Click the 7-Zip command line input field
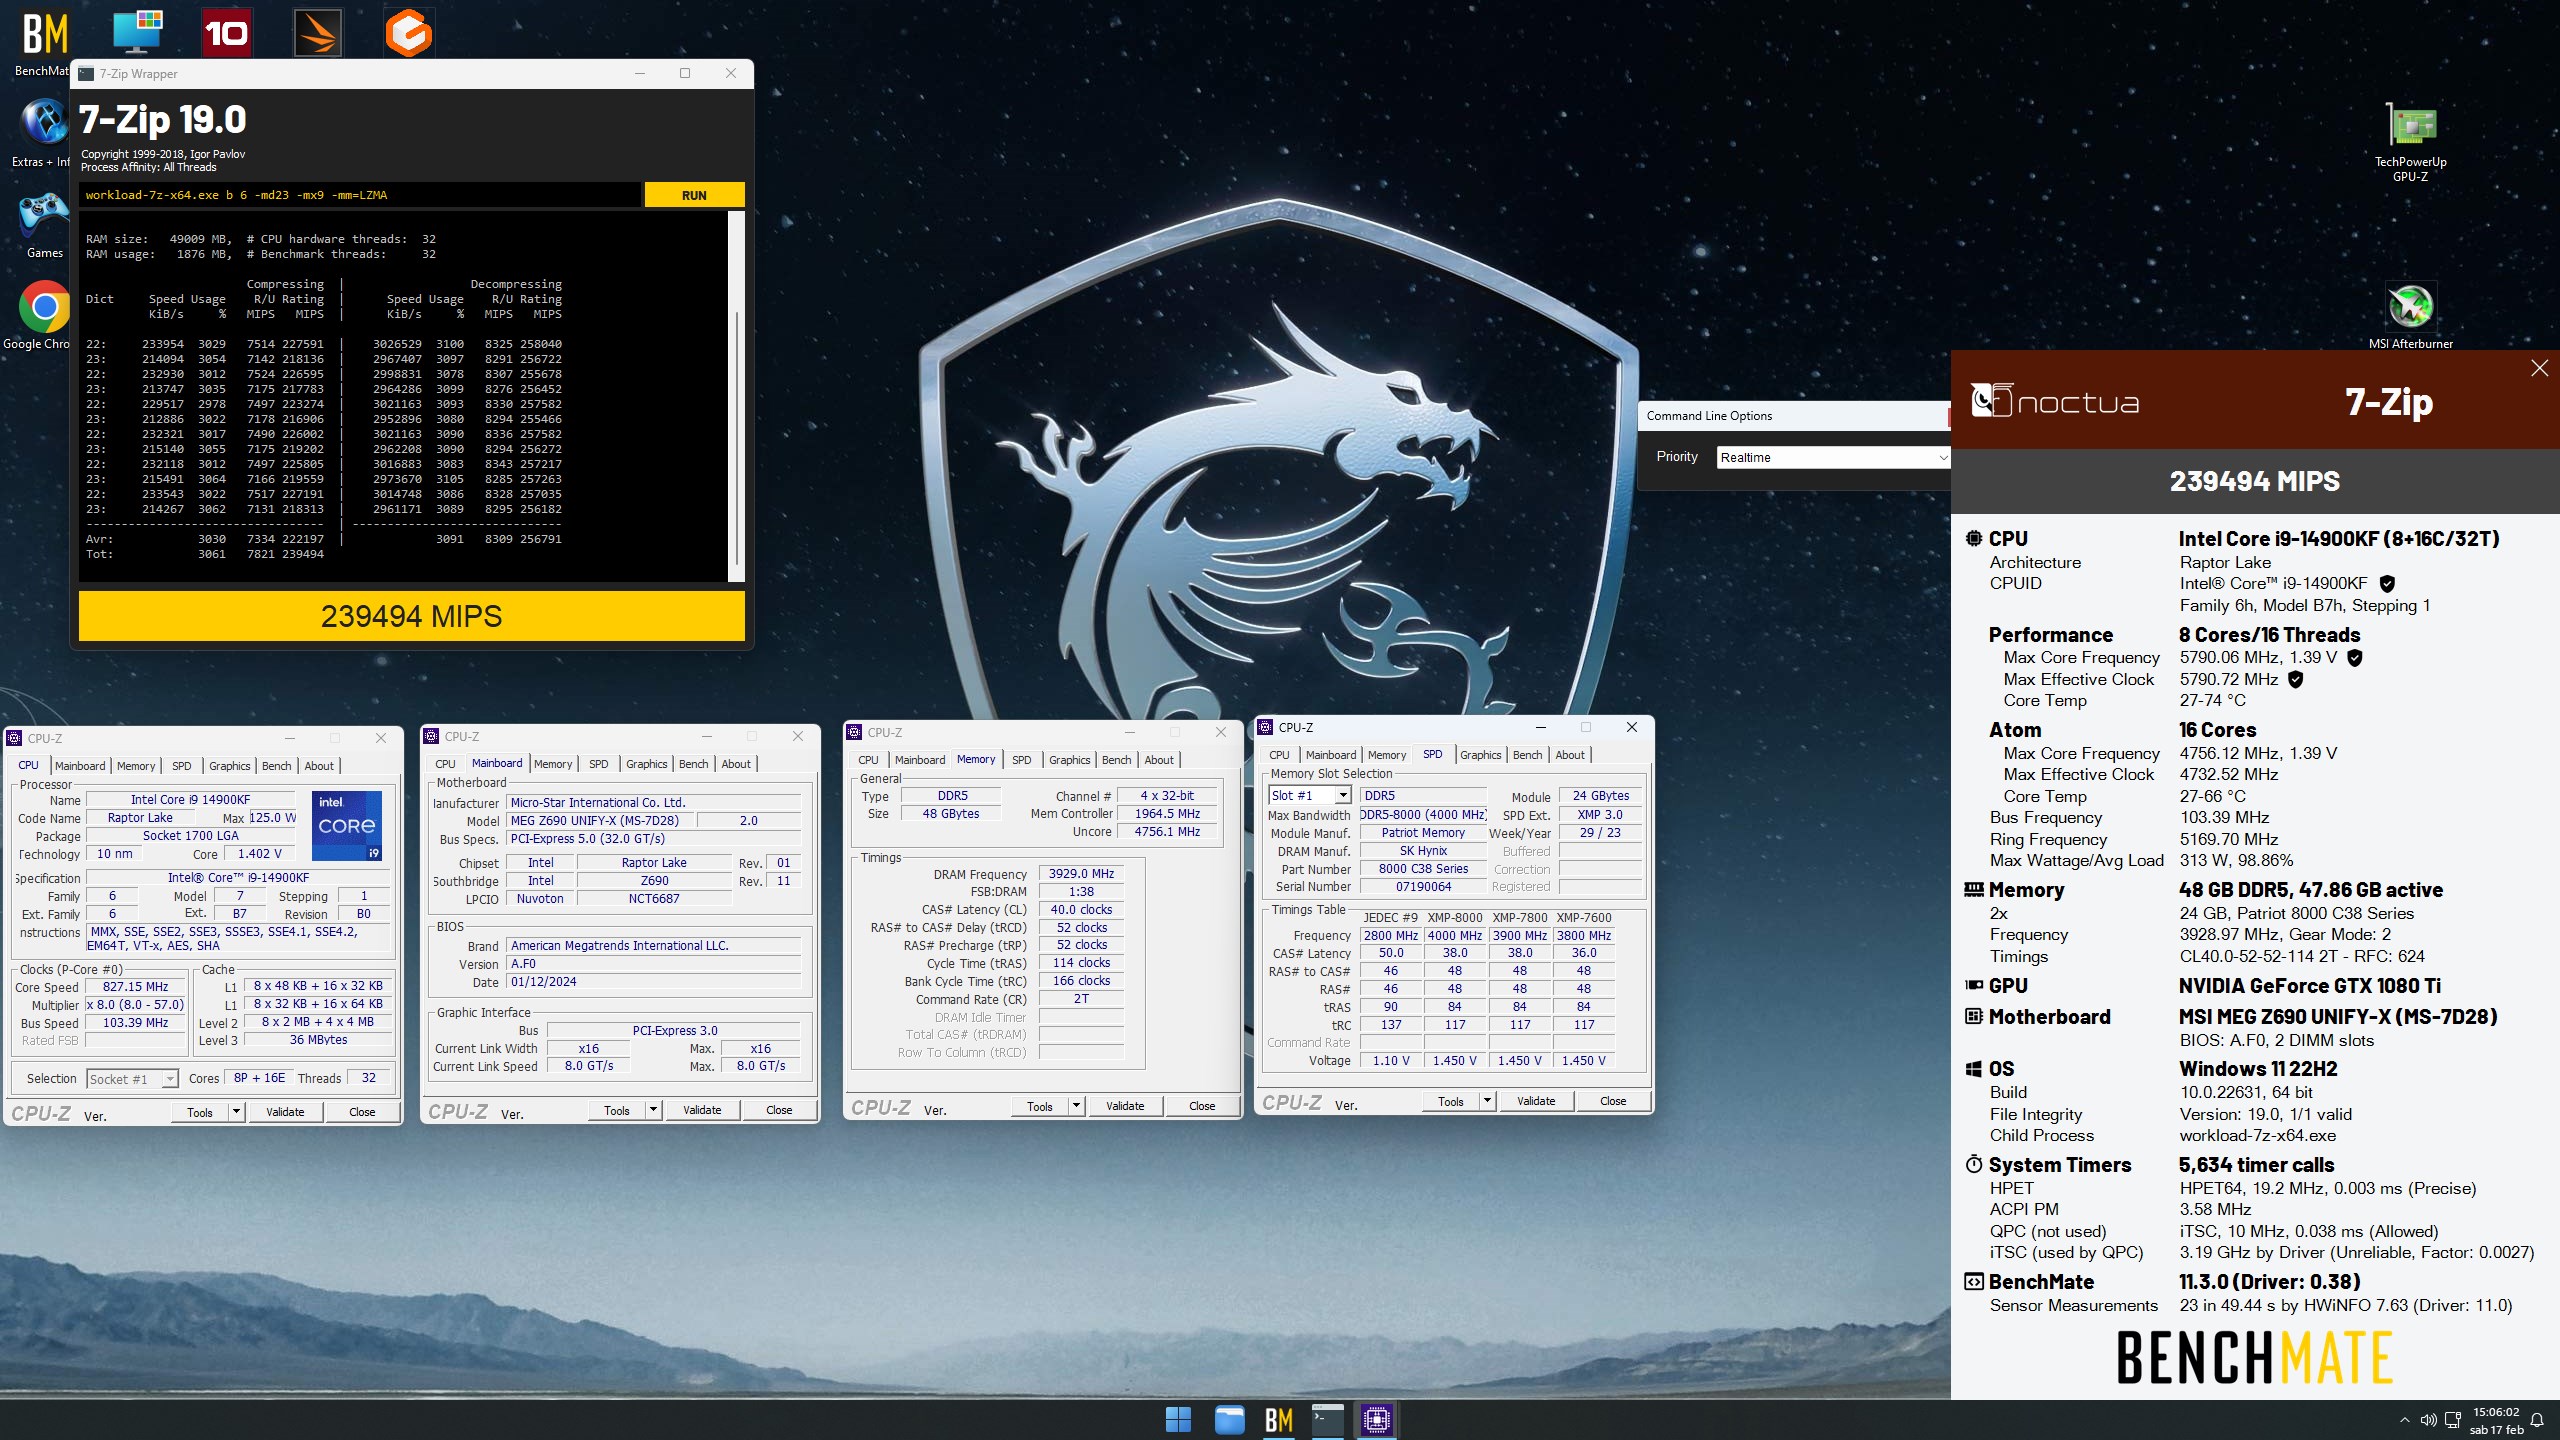Viewport: 2560px width, 1440px height. tap(360, 195)
